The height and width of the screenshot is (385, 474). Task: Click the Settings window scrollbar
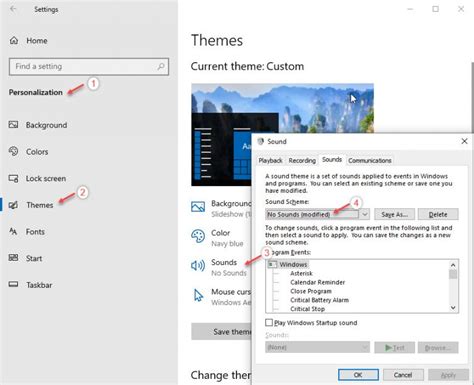click(472, 97)
